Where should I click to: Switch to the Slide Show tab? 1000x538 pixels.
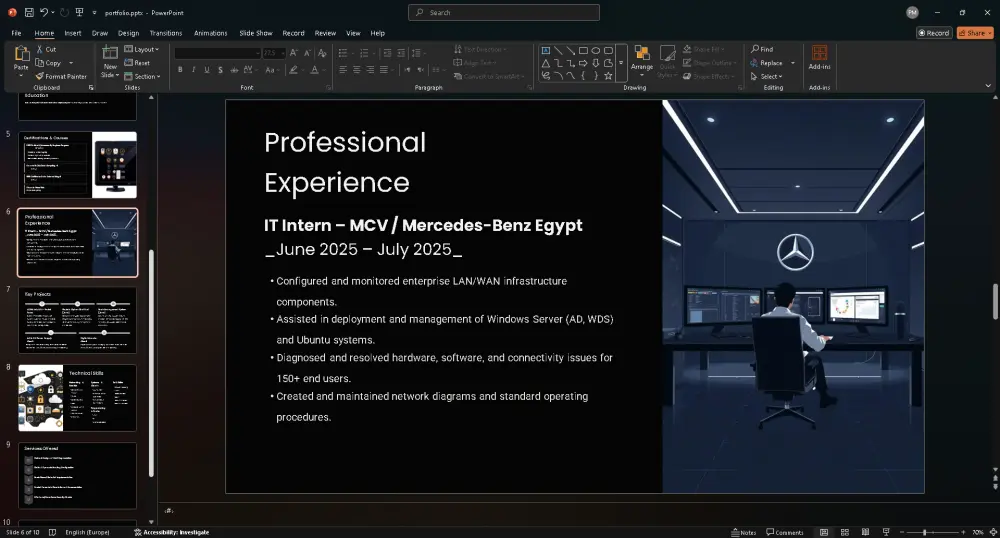[256, 33]
